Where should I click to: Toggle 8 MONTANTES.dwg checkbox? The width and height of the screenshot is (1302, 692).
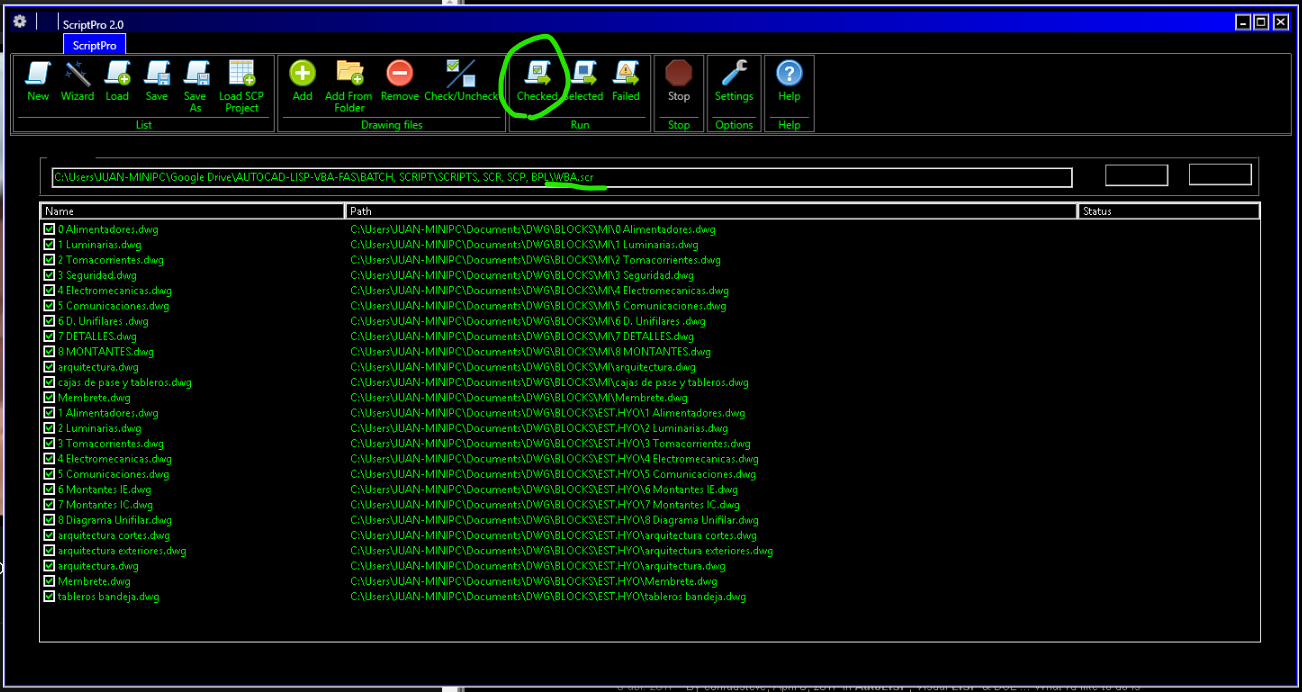pyautogui.click(x=49, y=351)
